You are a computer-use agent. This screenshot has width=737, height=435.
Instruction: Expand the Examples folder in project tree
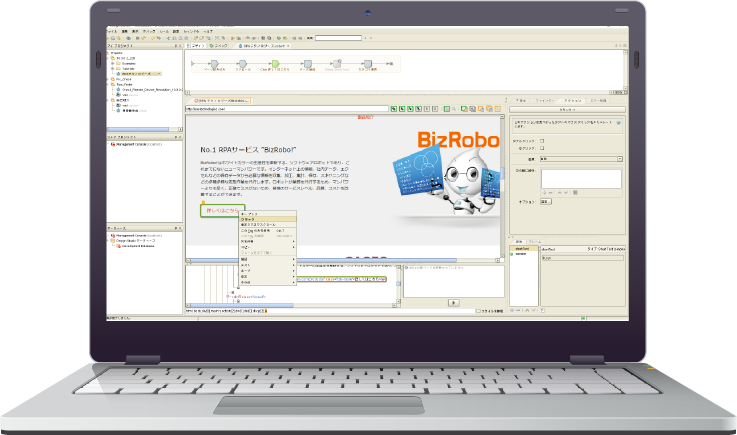pyautogui.click(x=113, y=63)
